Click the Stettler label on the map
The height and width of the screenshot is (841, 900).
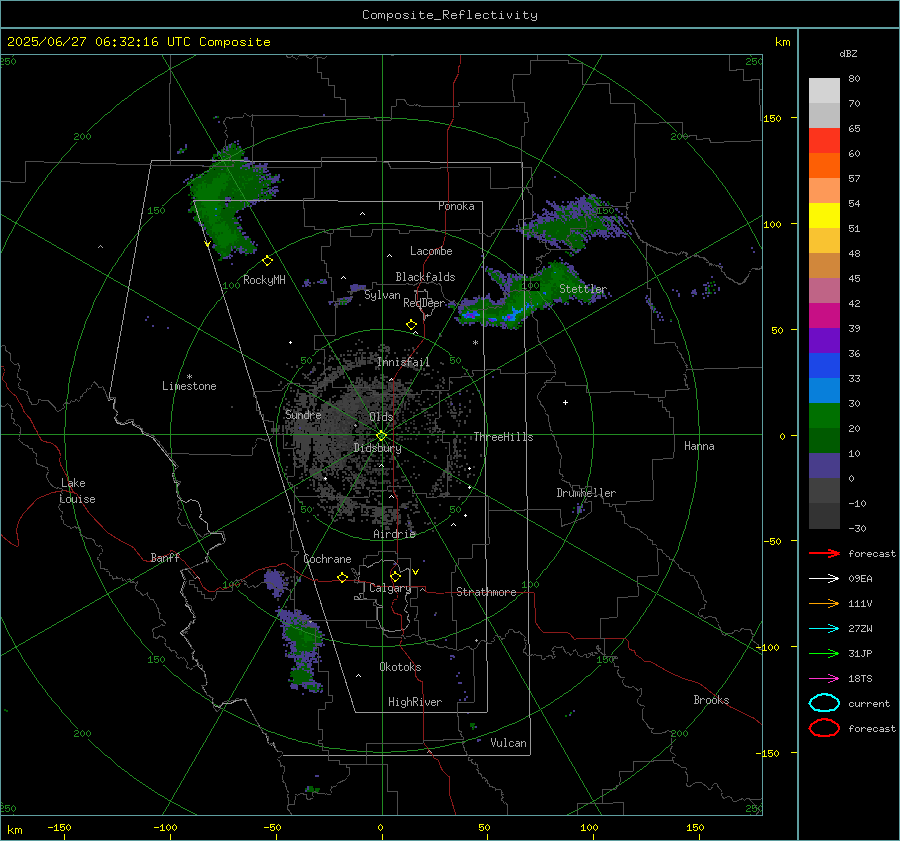583,289
